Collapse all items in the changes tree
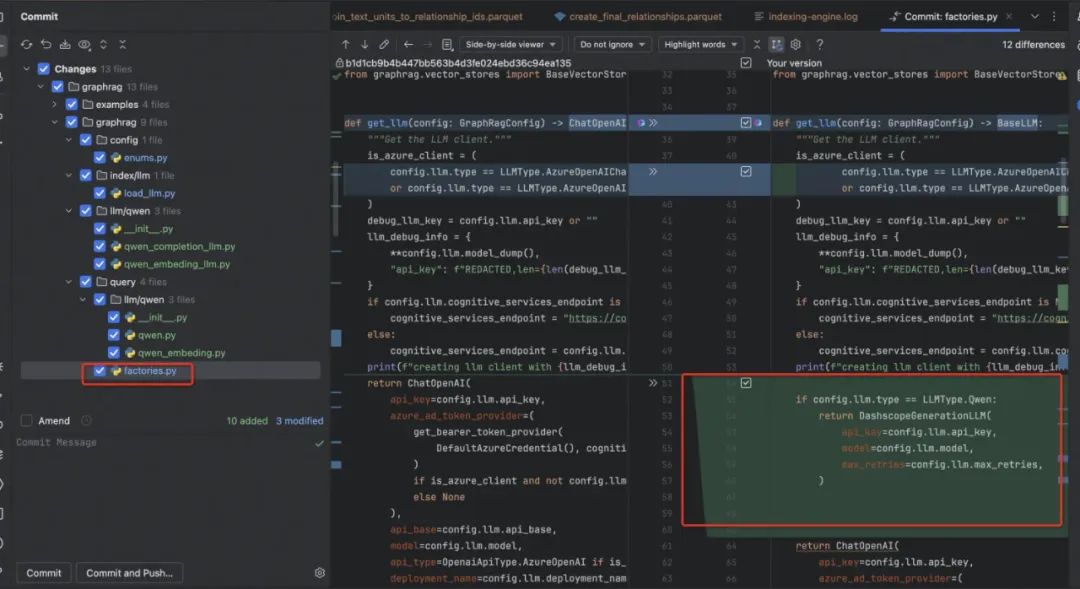The height and width of the screenshot is (589, 1080). coord(122,45)
